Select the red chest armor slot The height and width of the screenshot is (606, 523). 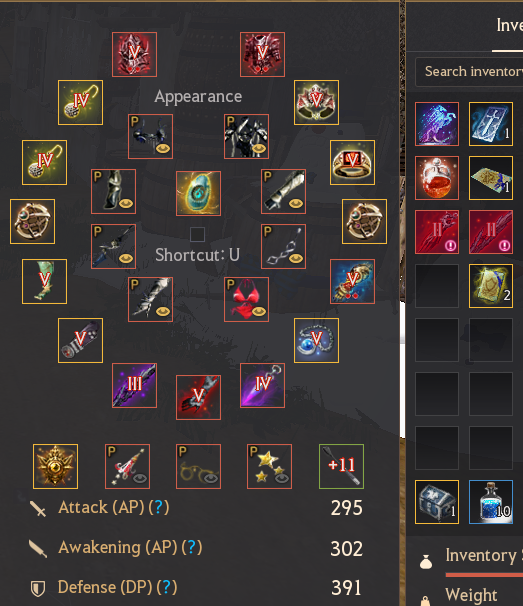pyautogui.click(x=262, y=54)
